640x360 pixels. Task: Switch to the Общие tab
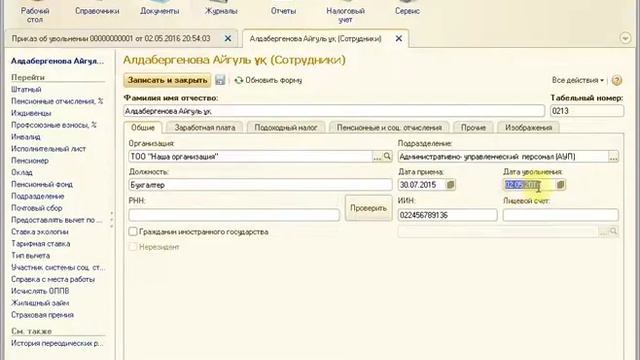pos(142,128)
